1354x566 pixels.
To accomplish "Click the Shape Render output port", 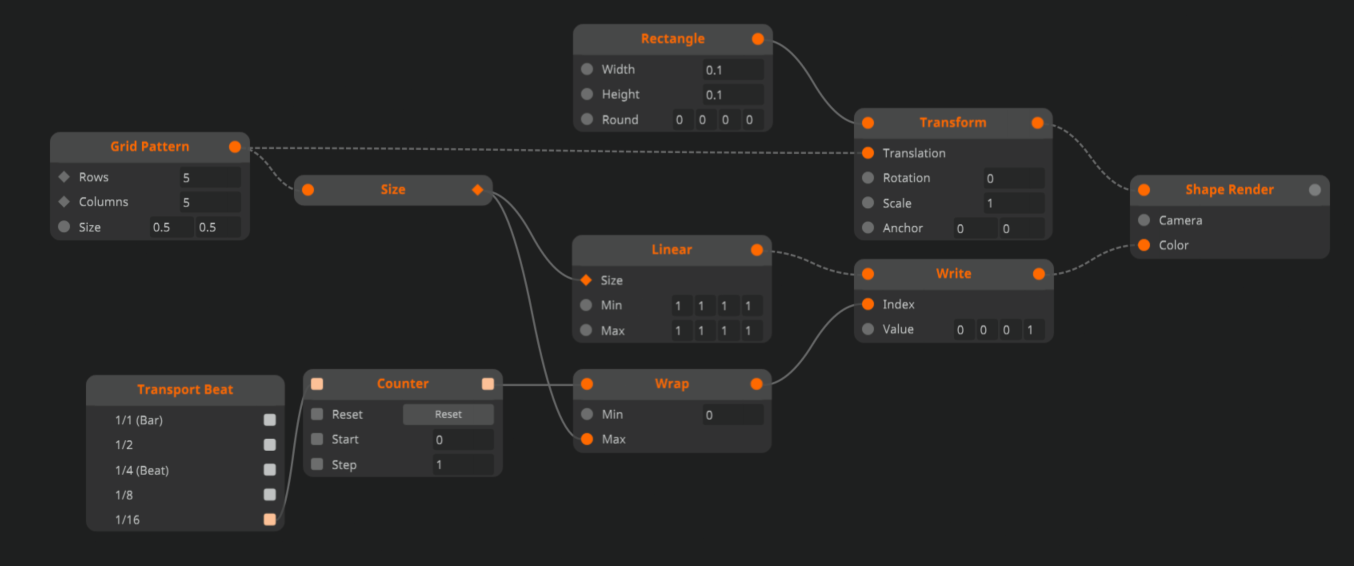I will point(1315,190).
